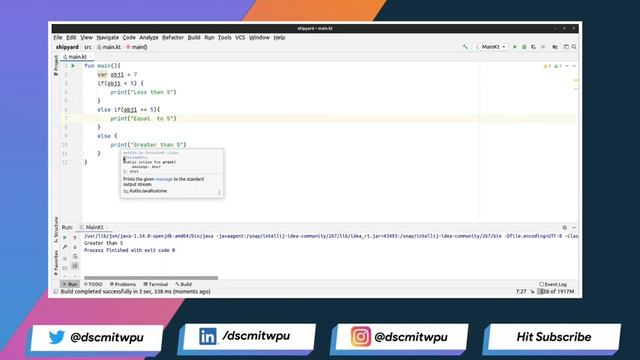
Task: Go to next highlighted error arrow
Action: click(x=574, y=66)
